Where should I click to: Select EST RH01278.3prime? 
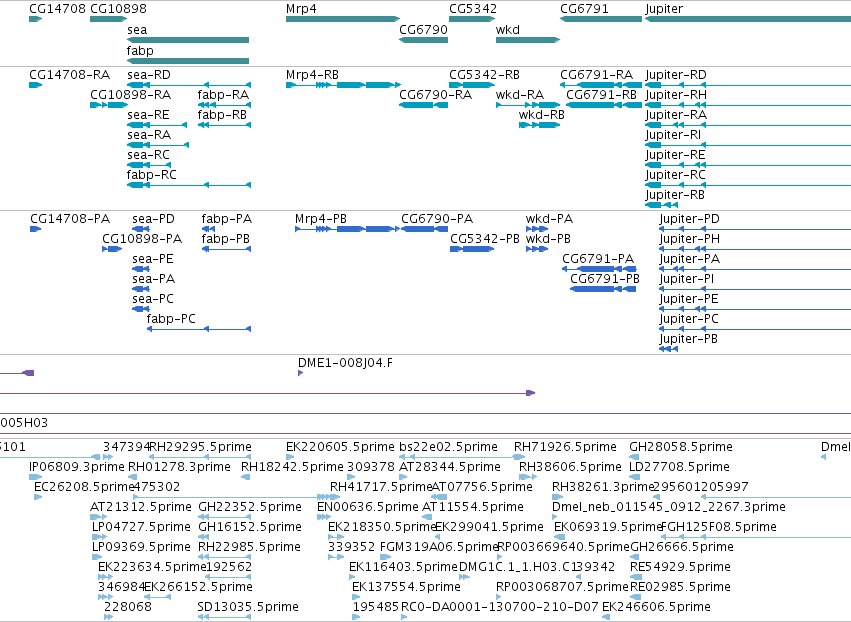[x=179, y=467]
